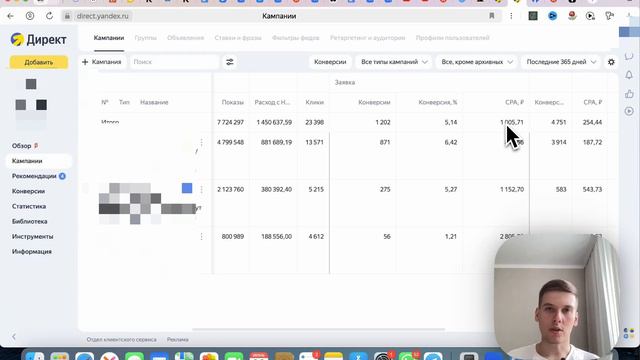Open Обзор in the sidebar
Image resolution: width=640 pixels, height=360 pixels.
[x=22, y=146]
